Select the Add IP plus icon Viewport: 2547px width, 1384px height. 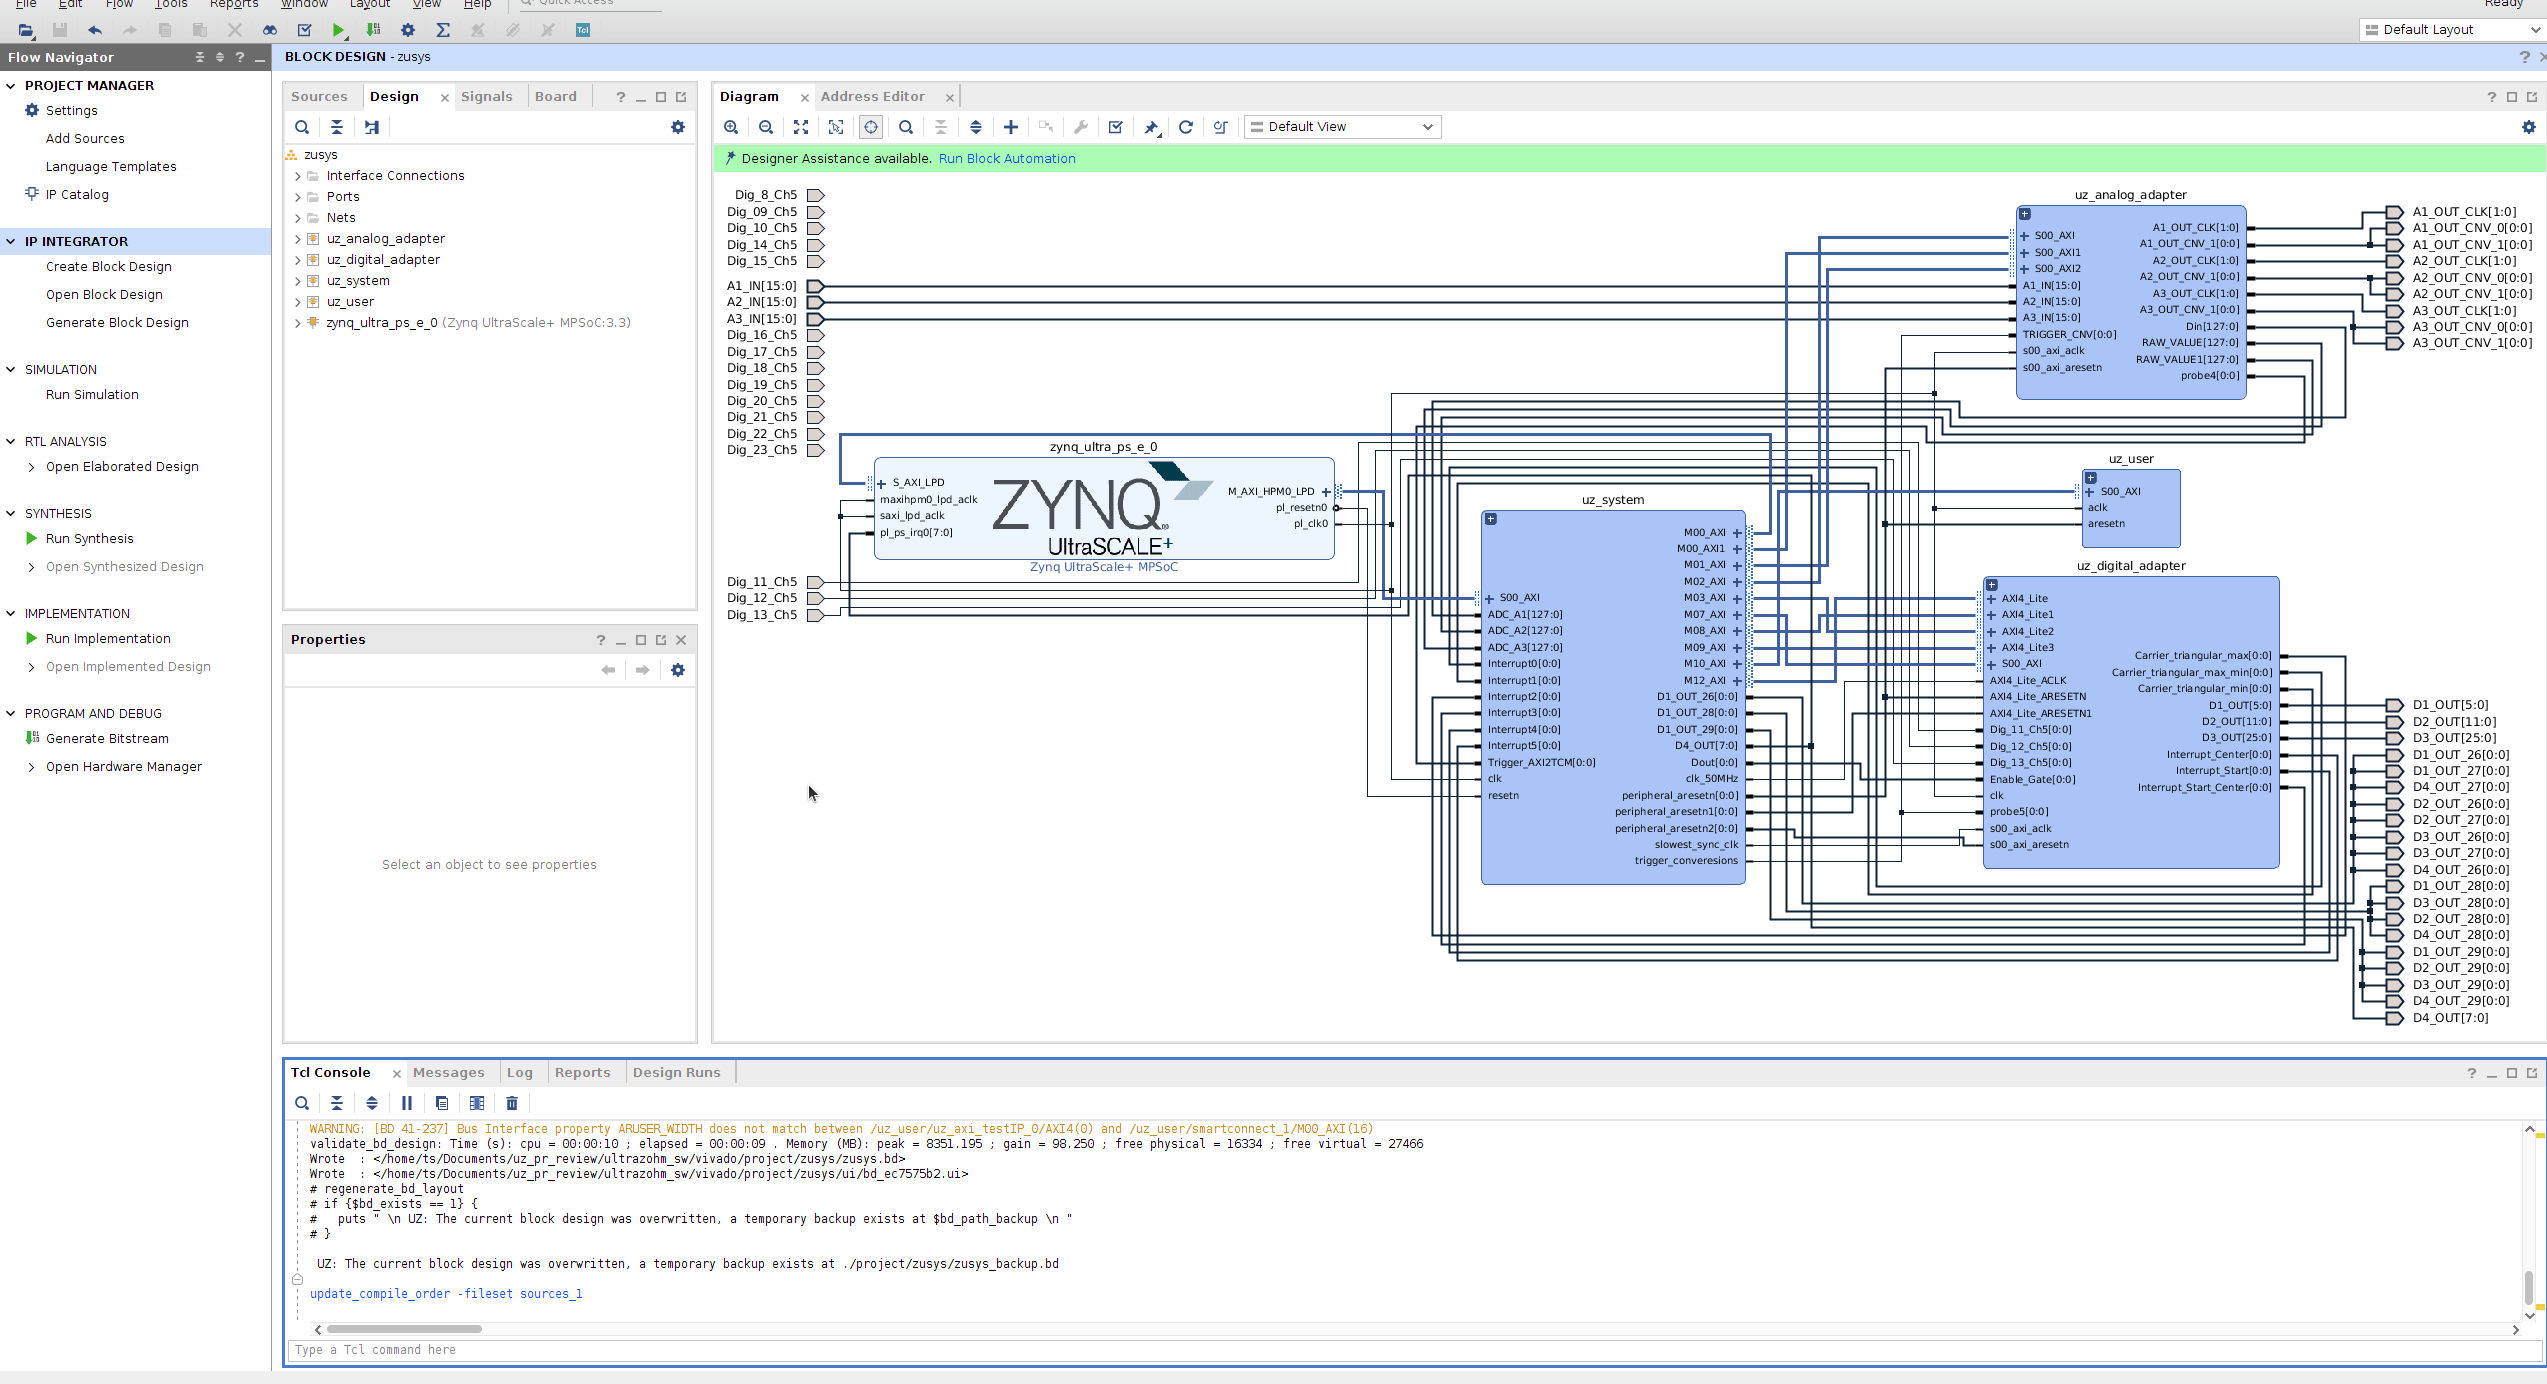(1010, 127)
